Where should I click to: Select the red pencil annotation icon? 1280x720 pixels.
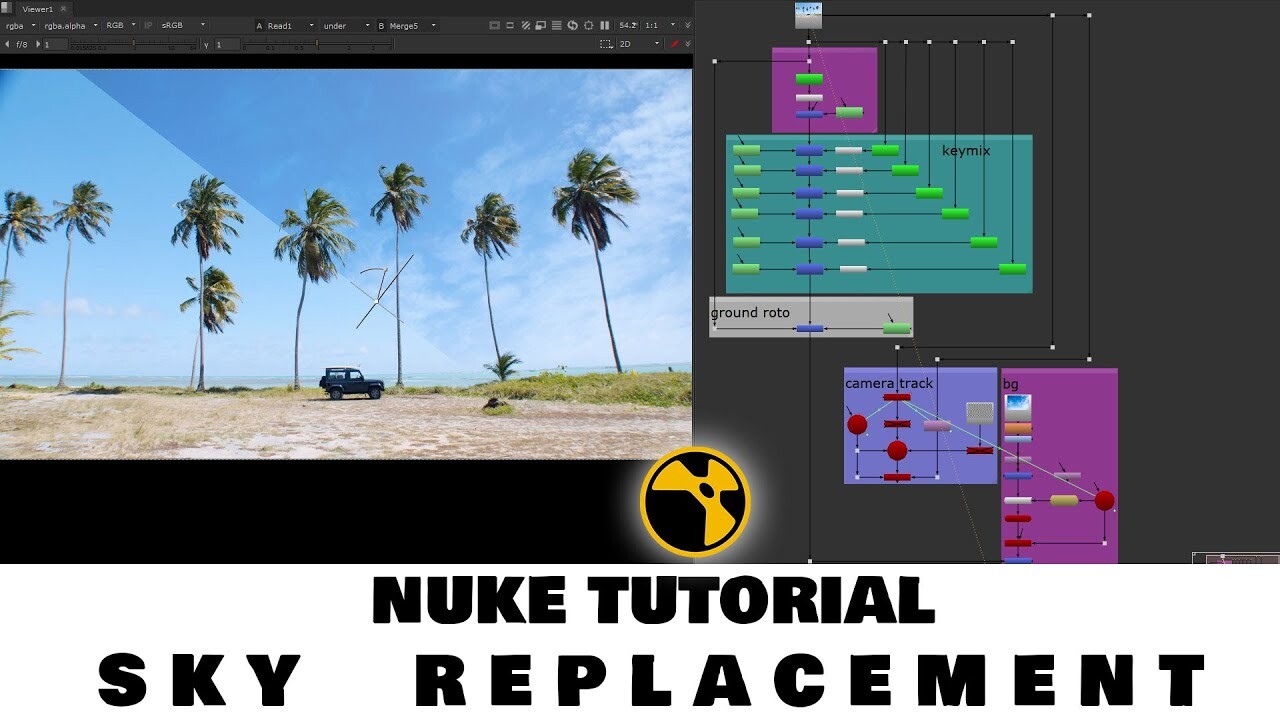click(x=674, y=44)
